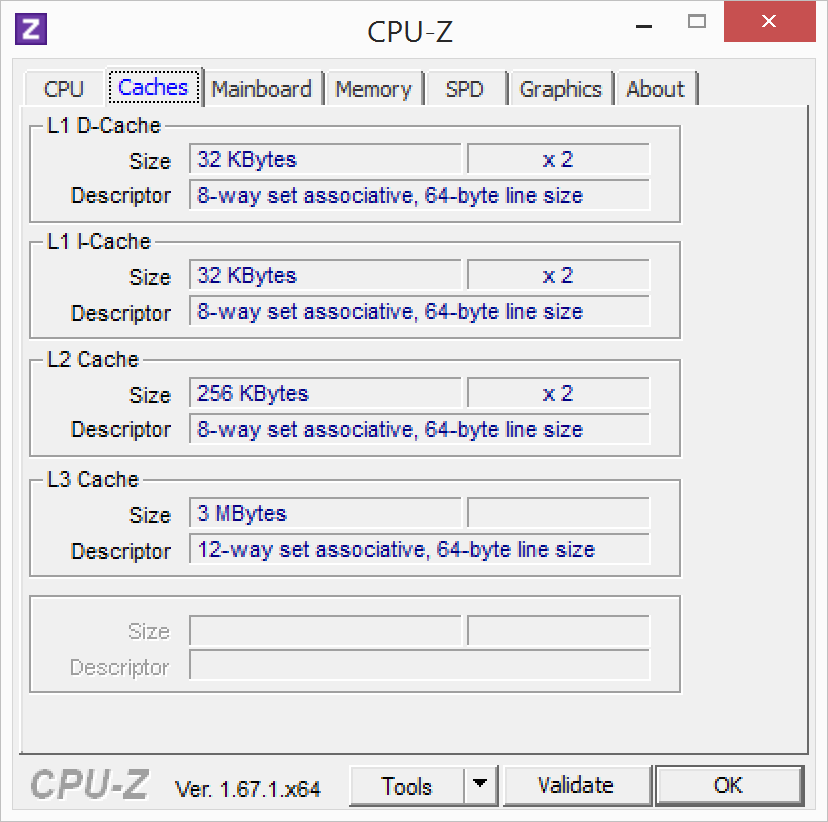The image size is (828, 822).
Task: Click the L2 Cache 256 KBytes field
Action: coord(325,393)
